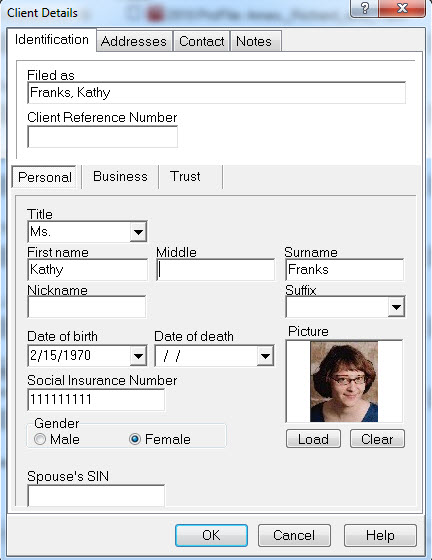This screenshot has width=432, height=560.
Task: Open the Contact tab
Action: click(x=202, y=41)
